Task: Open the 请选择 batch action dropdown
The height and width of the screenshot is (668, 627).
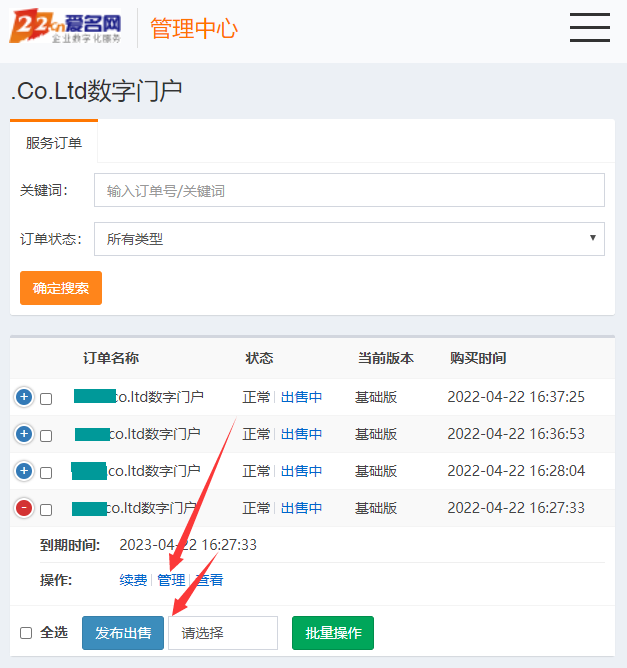Action: pyautogui.click(x=222, y=633)
